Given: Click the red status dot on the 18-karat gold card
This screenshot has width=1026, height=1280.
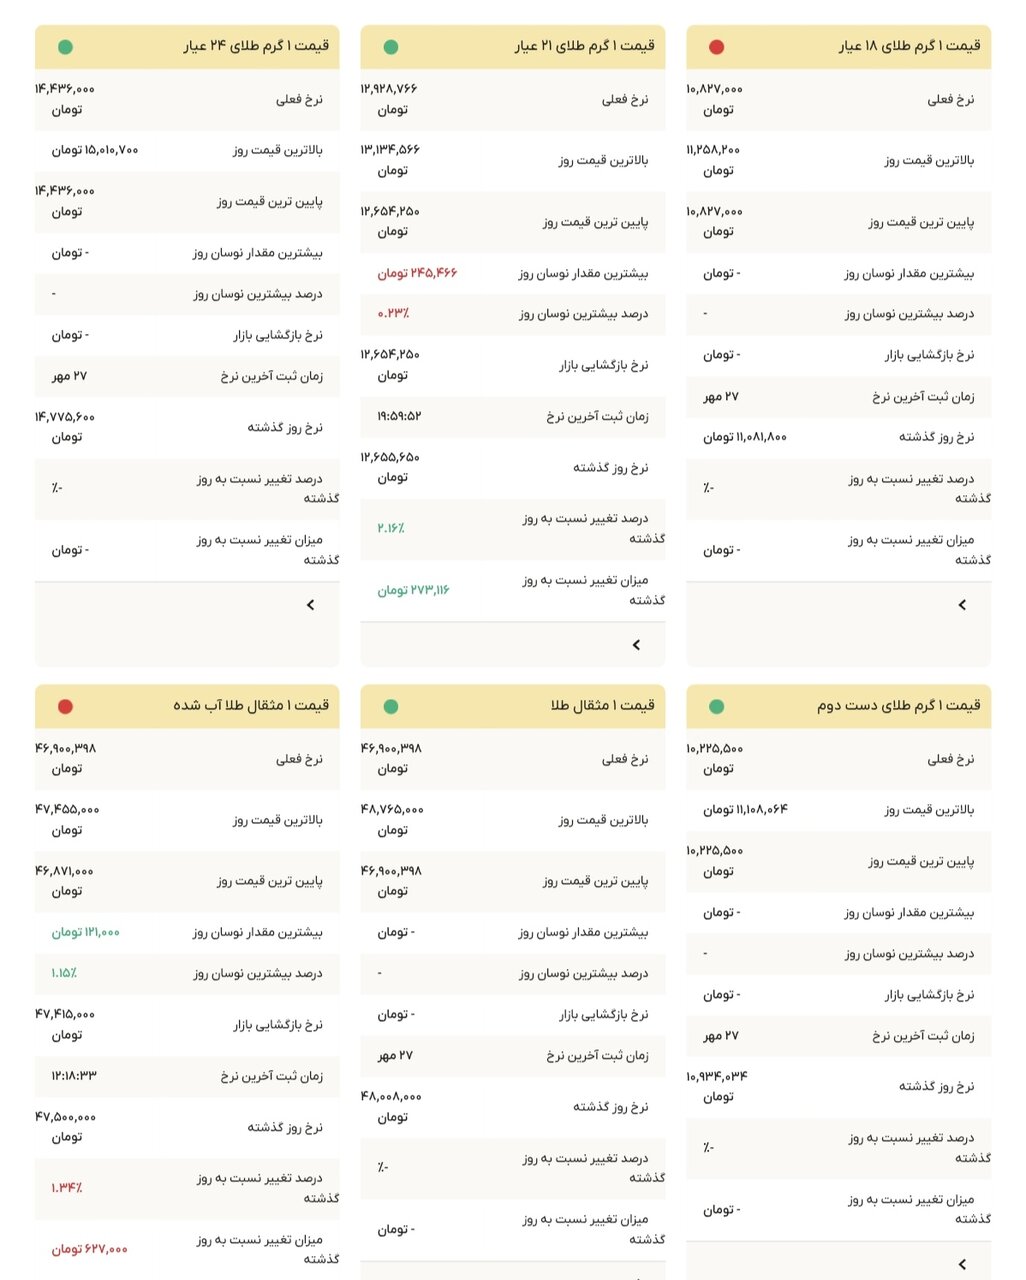Looking at the screenshot, I should coord(714,45).
